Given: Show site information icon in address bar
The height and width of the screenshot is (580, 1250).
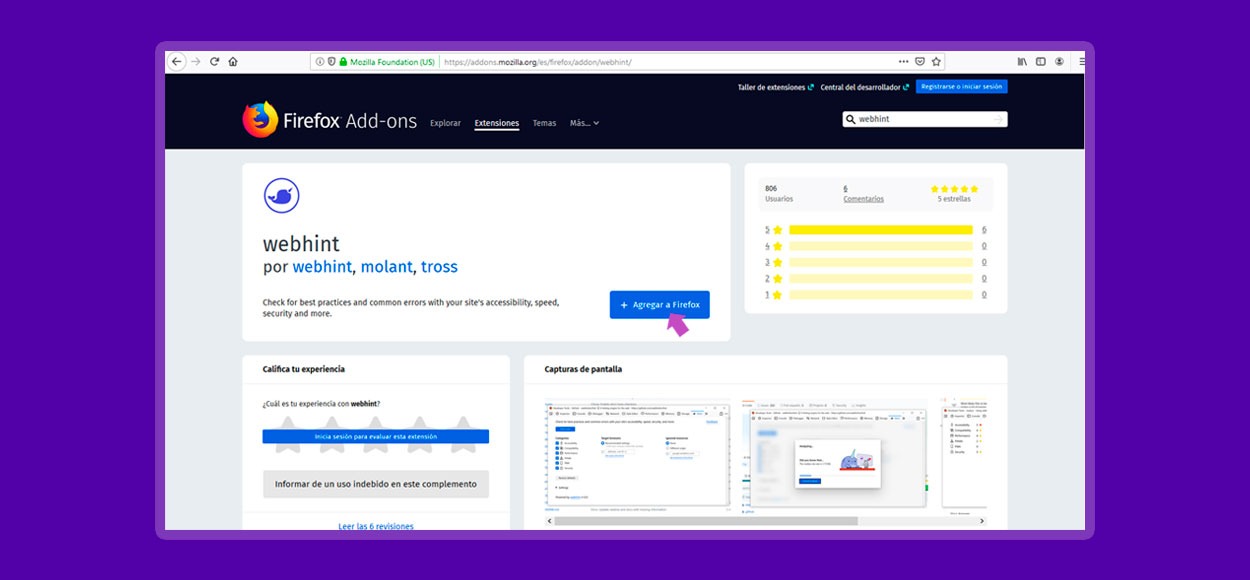Looking at the screenshot, I should coord(320,62).
